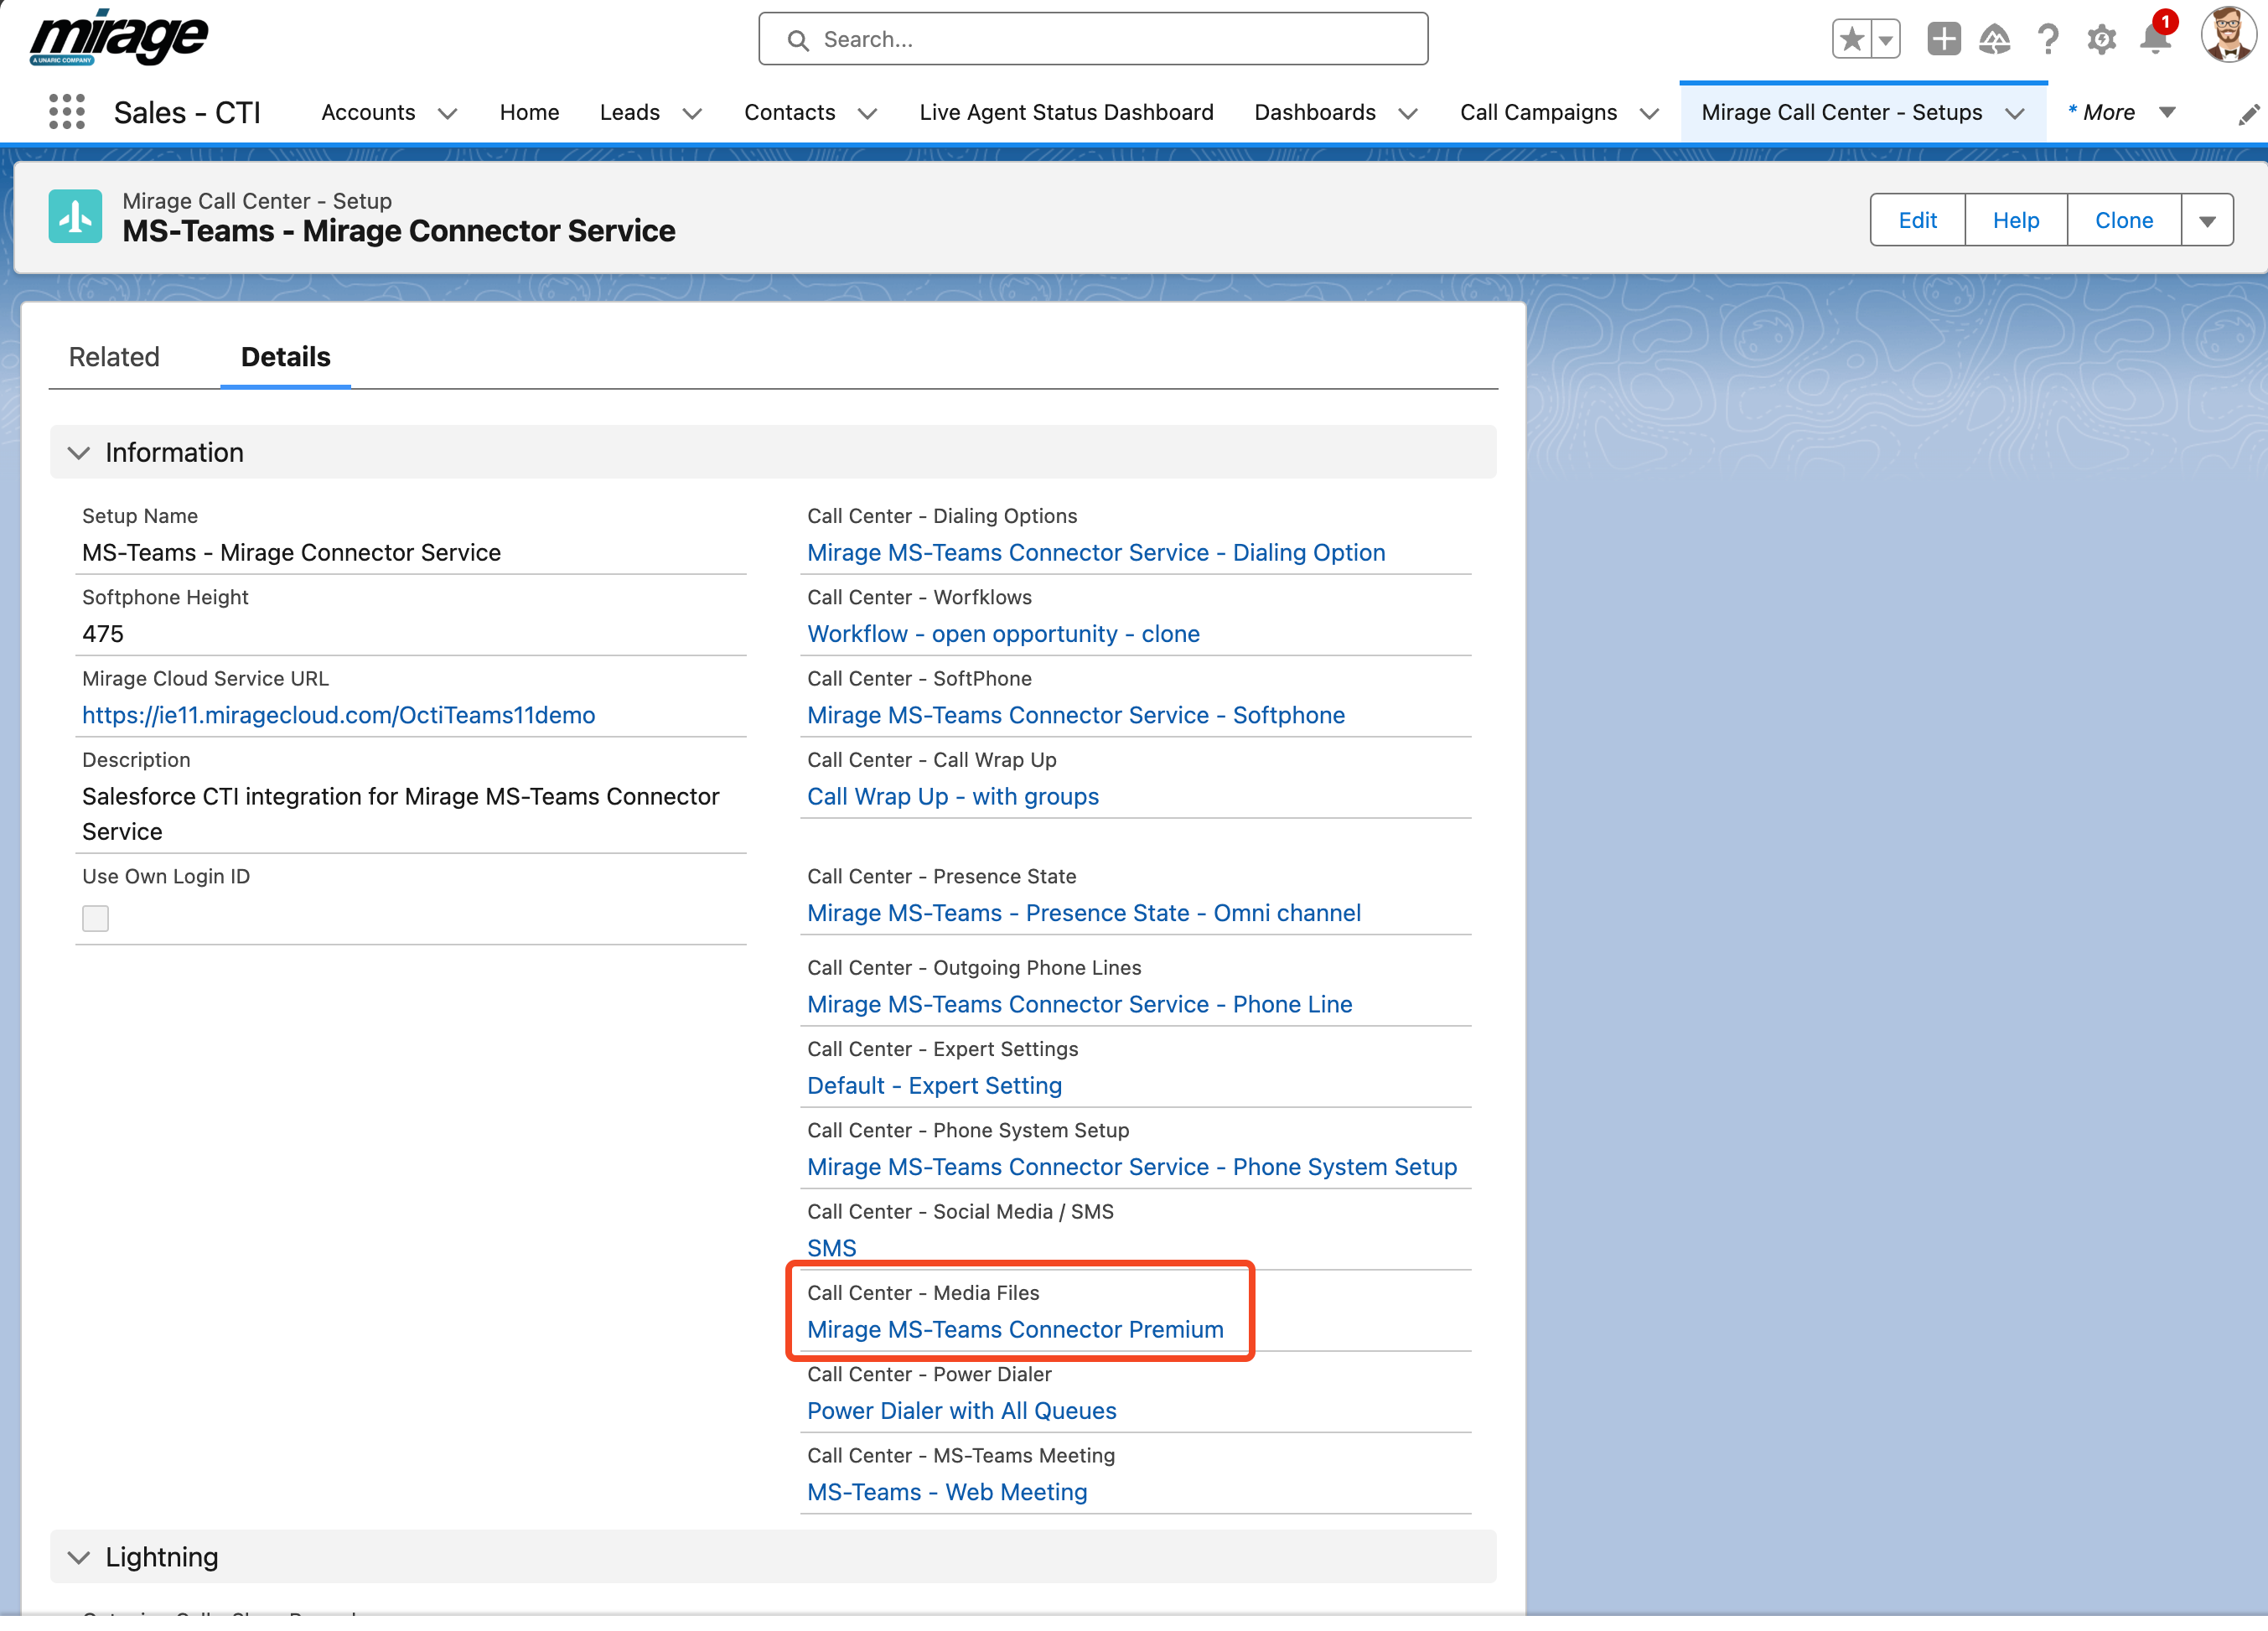Expand the Accounts tab dropdown chevron
The height and width of the screenshot is (1631, 2268).
pos(447,113)
